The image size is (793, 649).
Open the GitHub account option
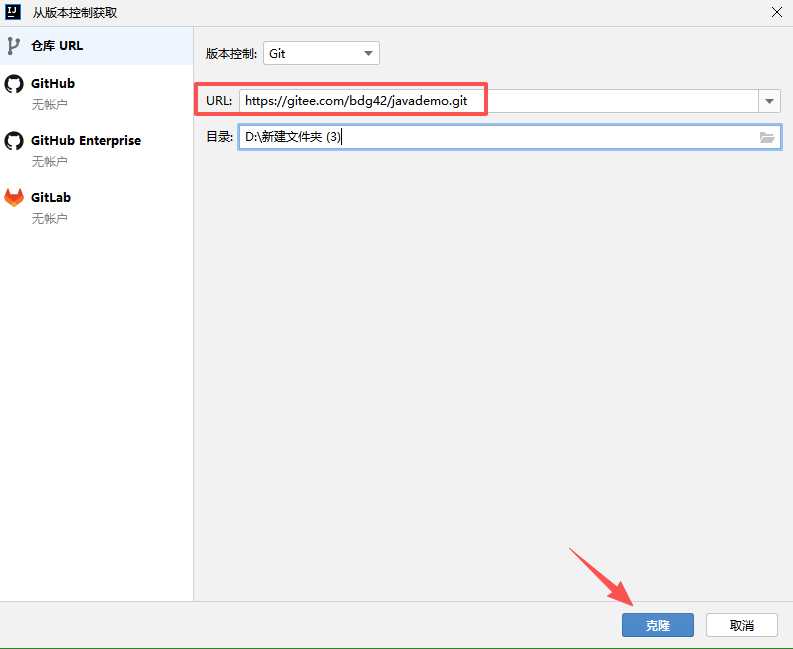96,93
